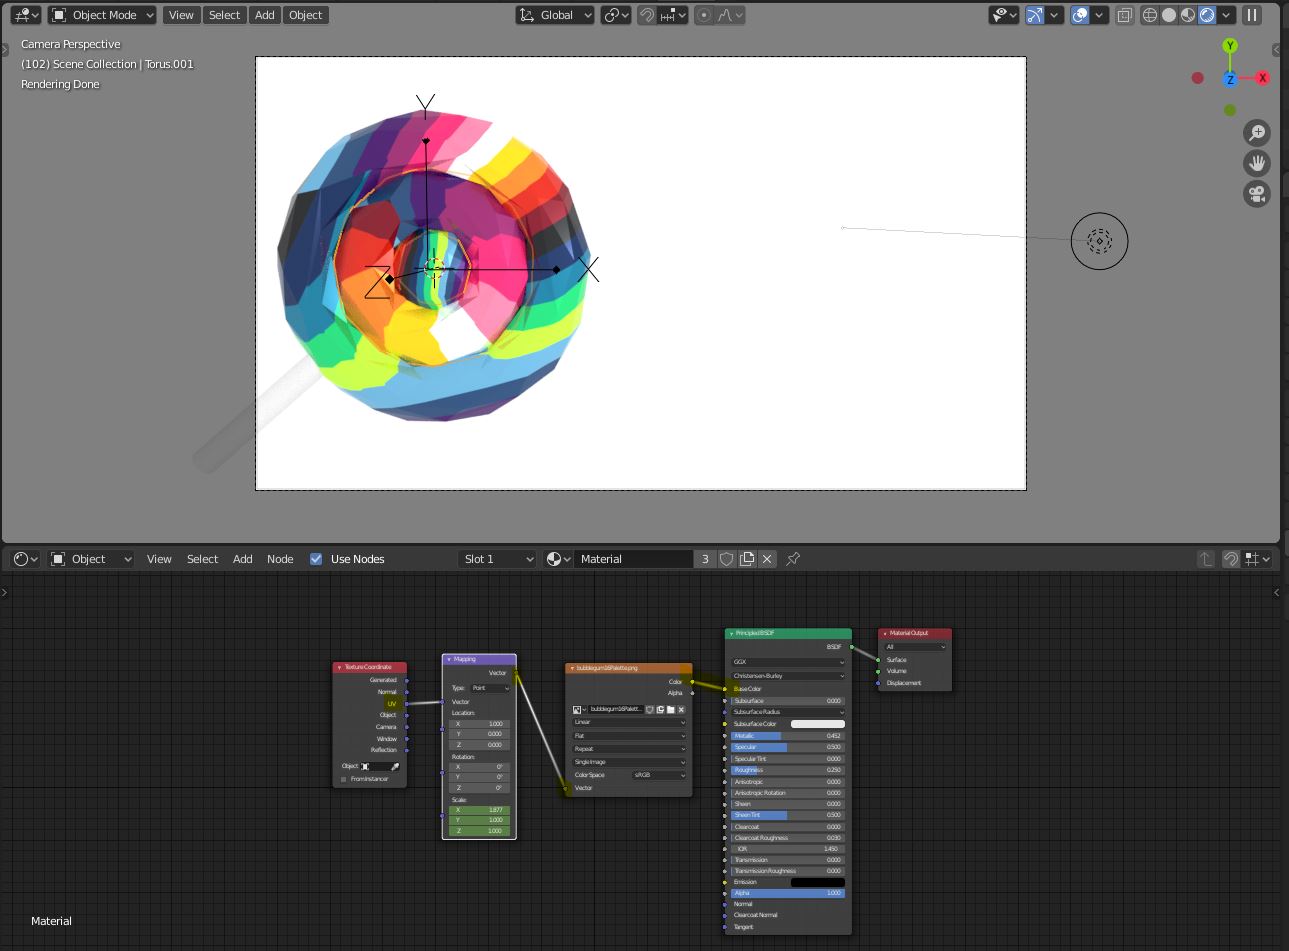Click the Material name field

(633, 559)
